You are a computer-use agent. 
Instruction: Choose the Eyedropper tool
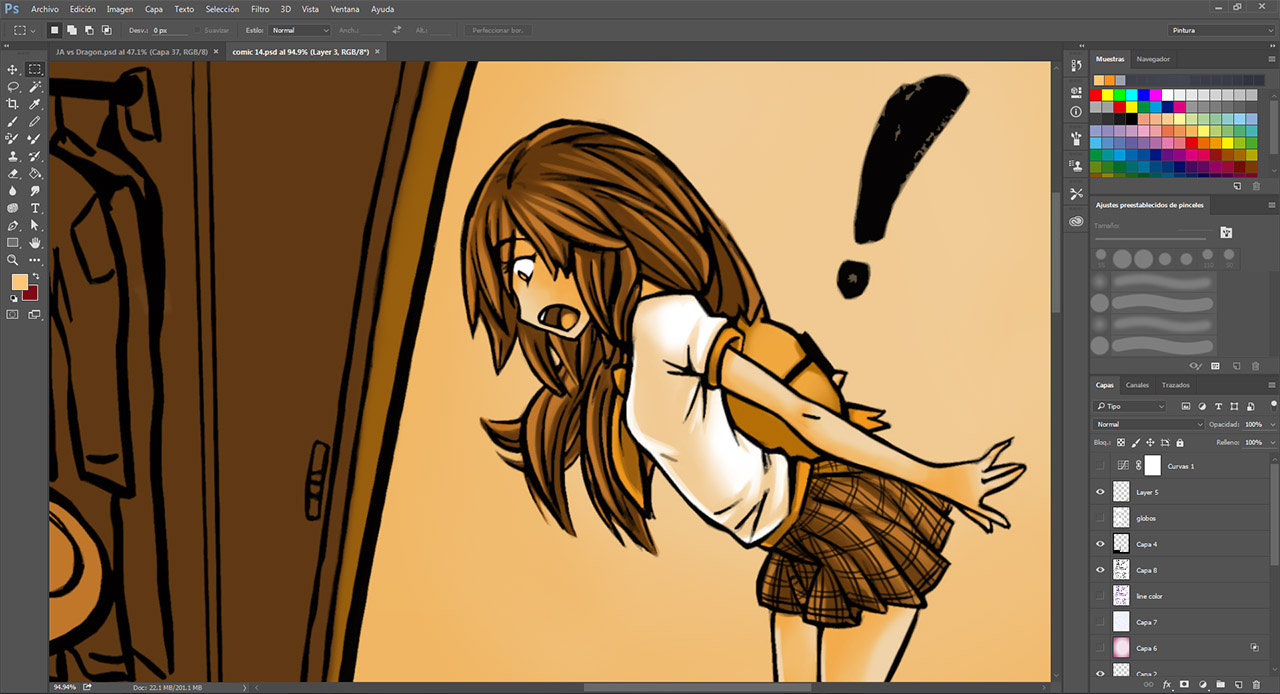(x=35, y=104)
